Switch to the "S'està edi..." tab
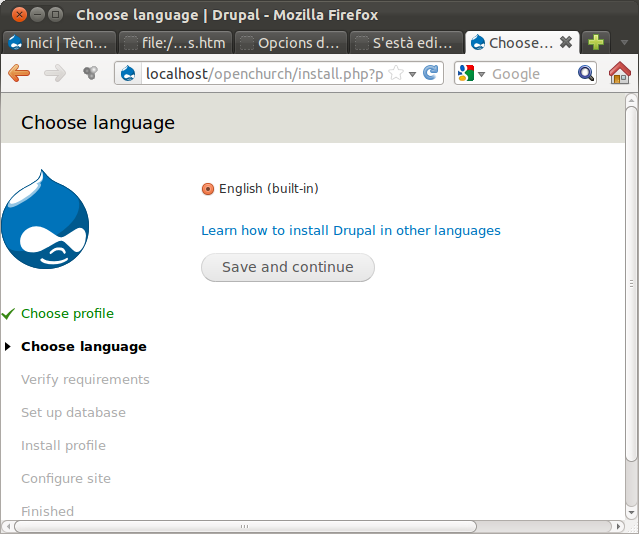Viewport: 639px width, 534px height. coord(407,43)
